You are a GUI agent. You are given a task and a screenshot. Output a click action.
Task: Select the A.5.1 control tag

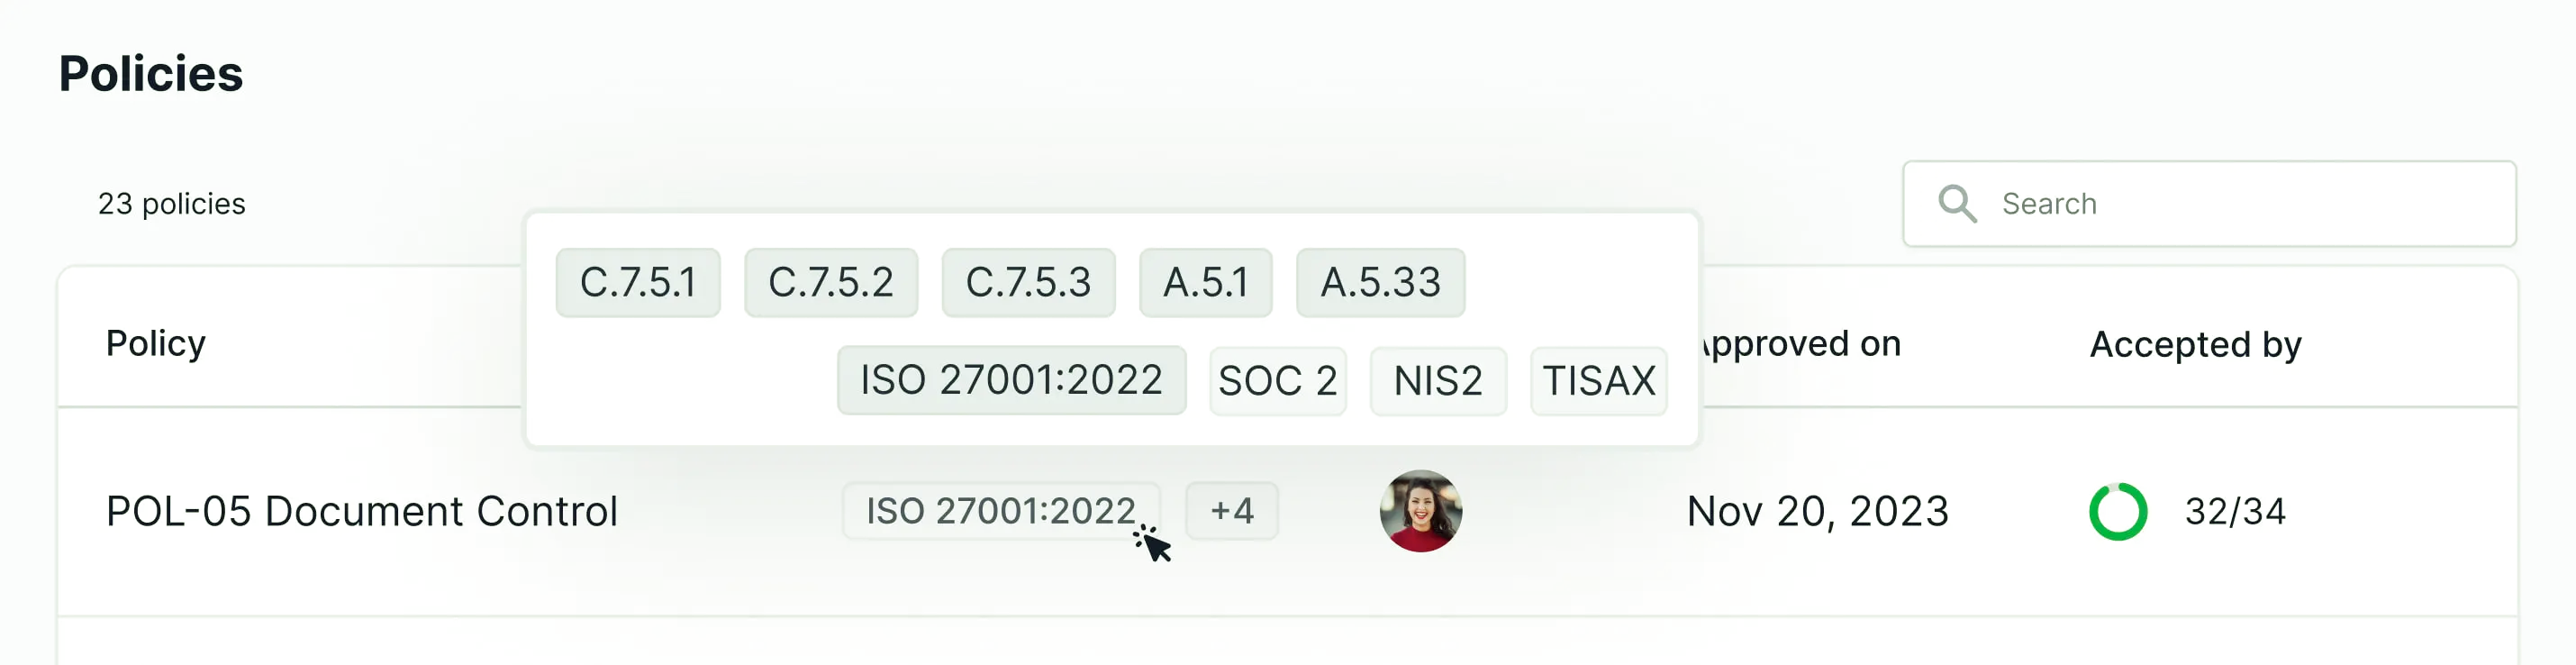(1205, 283)
